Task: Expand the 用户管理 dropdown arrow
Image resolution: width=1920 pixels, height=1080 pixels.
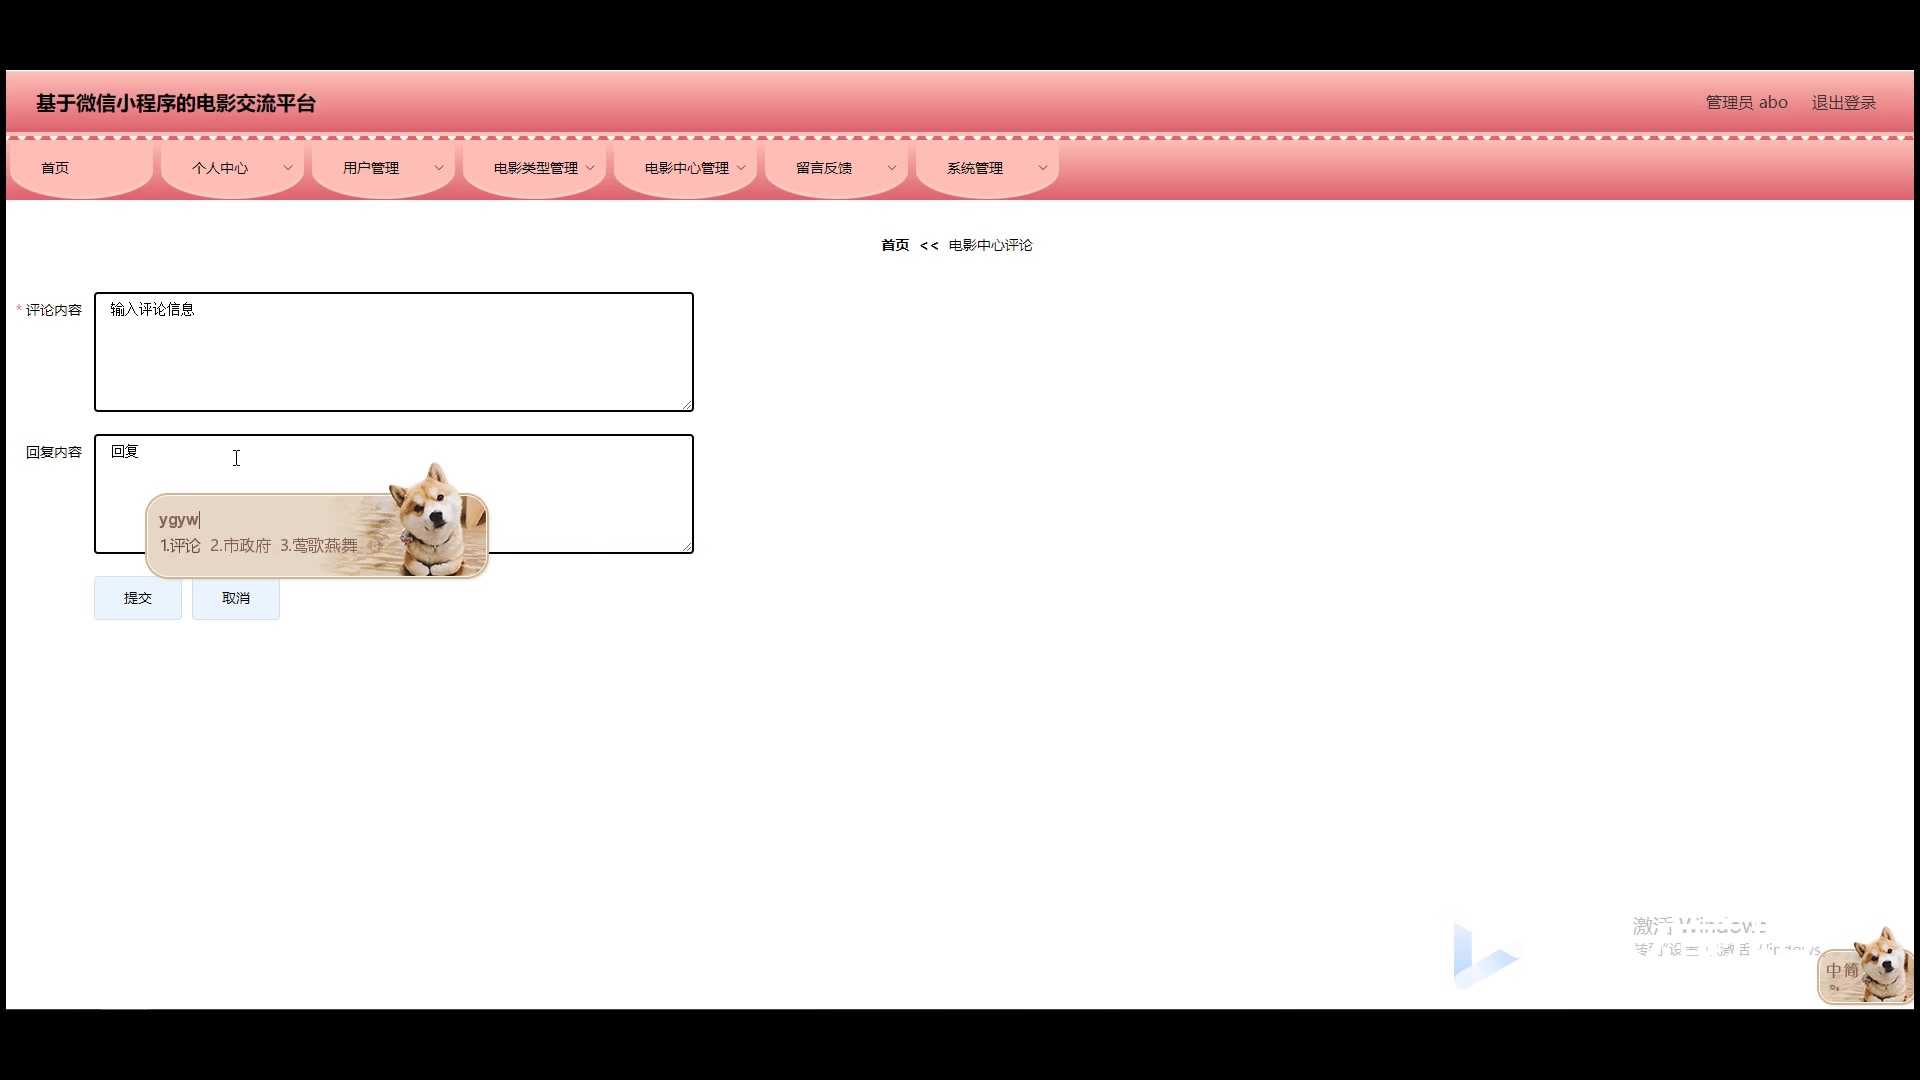Action: tap(439, 168)
